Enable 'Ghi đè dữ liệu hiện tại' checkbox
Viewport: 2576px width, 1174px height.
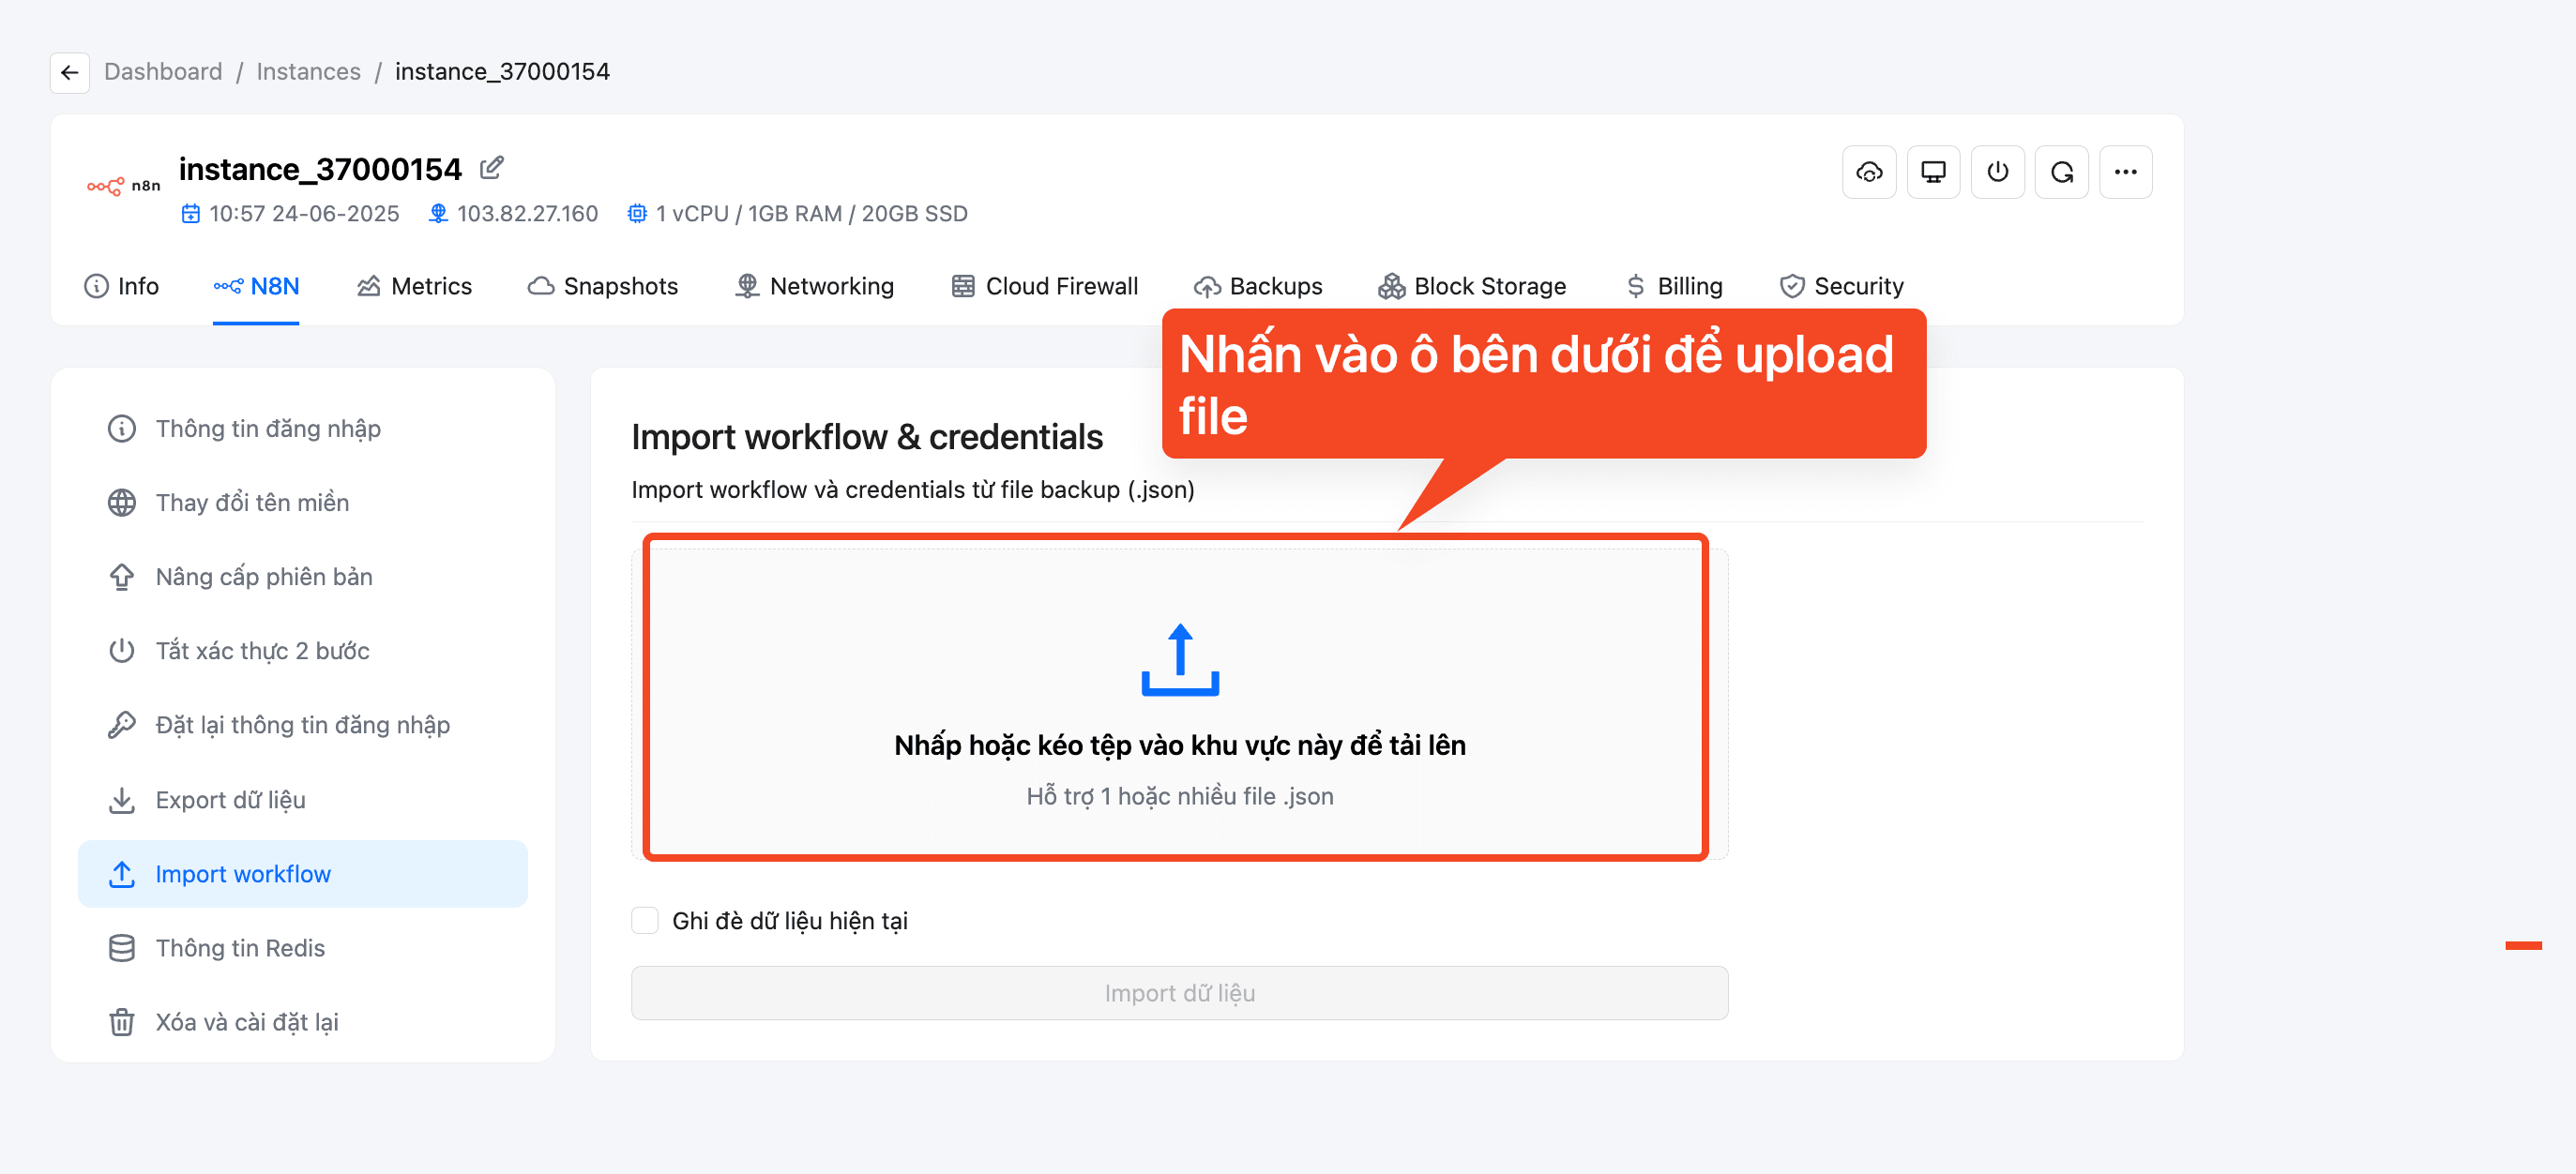tap(645, 920)
